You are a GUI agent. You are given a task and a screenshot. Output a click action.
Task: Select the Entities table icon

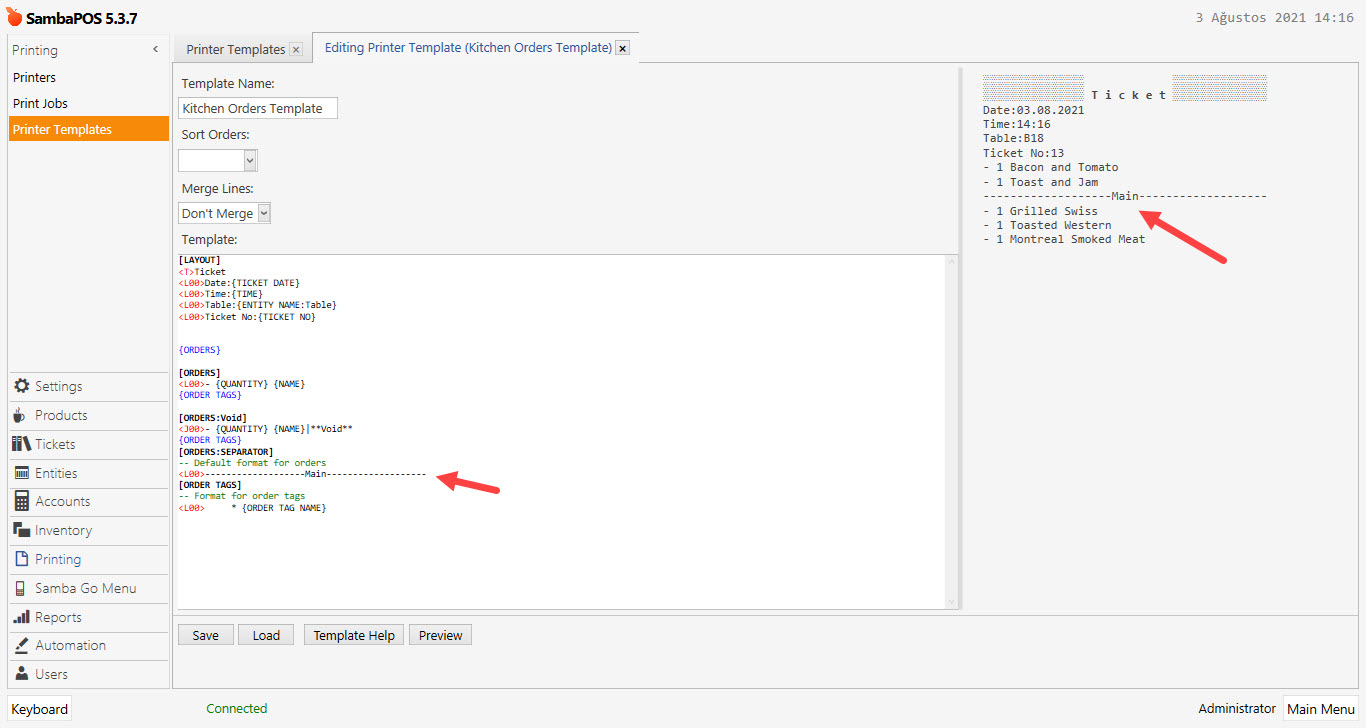click(21, 473)
